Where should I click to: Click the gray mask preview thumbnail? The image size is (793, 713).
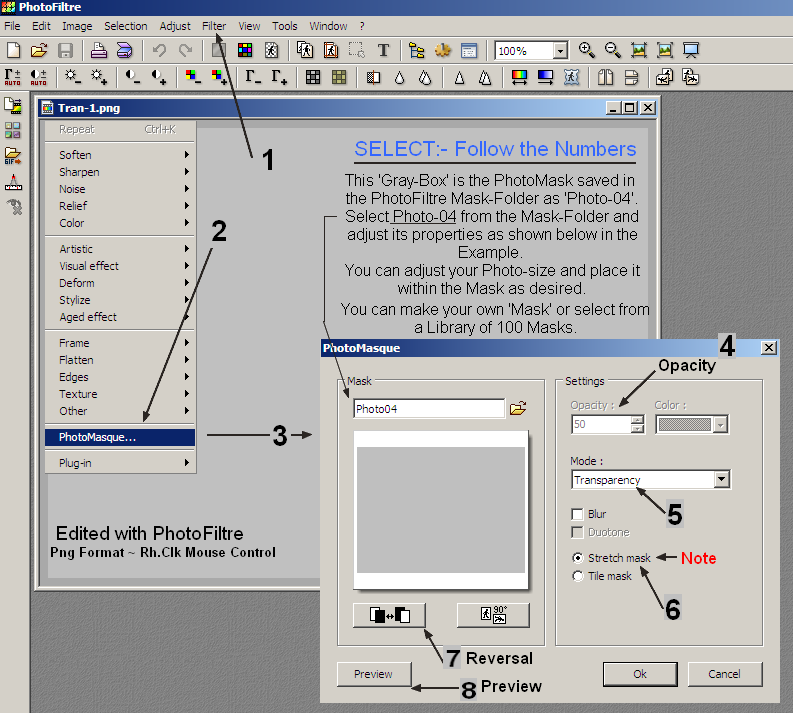[x=440, y=510]
